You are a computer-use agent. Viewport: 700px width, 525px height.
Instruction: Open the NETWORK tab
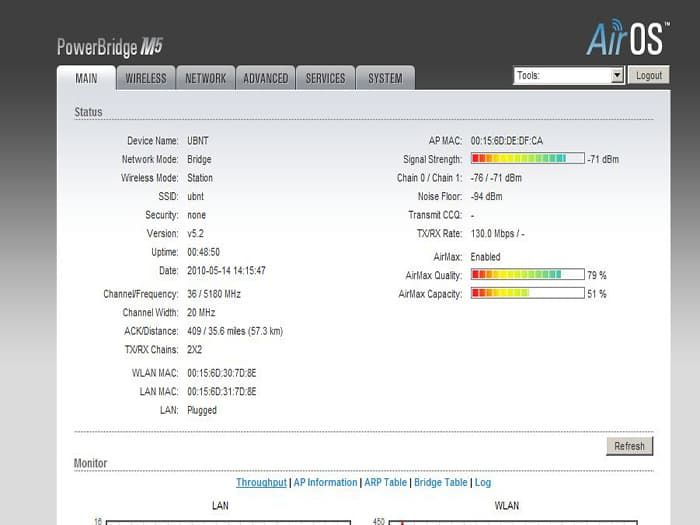click(x=205, y=79)
